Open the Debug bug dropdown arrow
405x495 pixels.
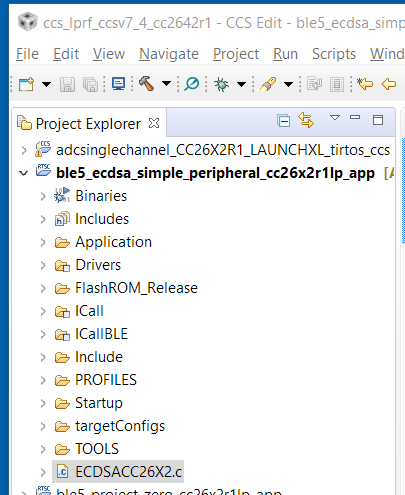(x=241, y=84)
